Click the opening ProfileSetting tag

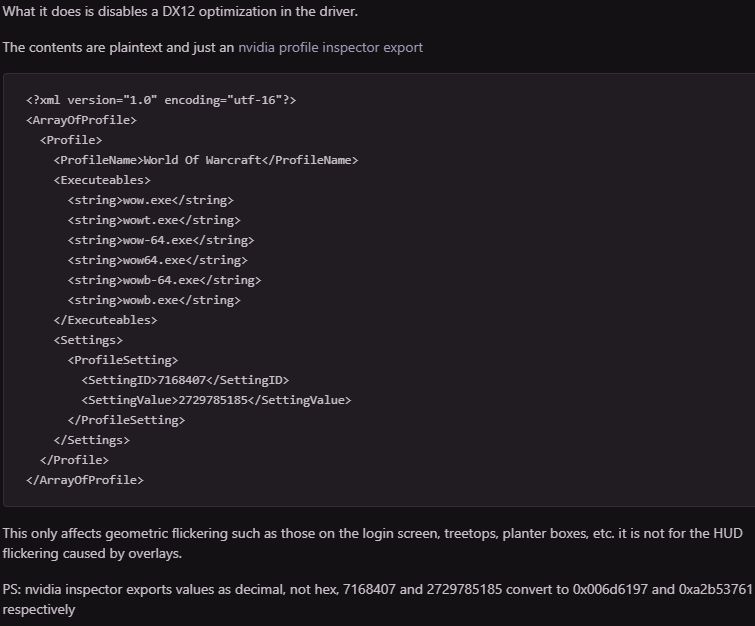click(122, 360)
